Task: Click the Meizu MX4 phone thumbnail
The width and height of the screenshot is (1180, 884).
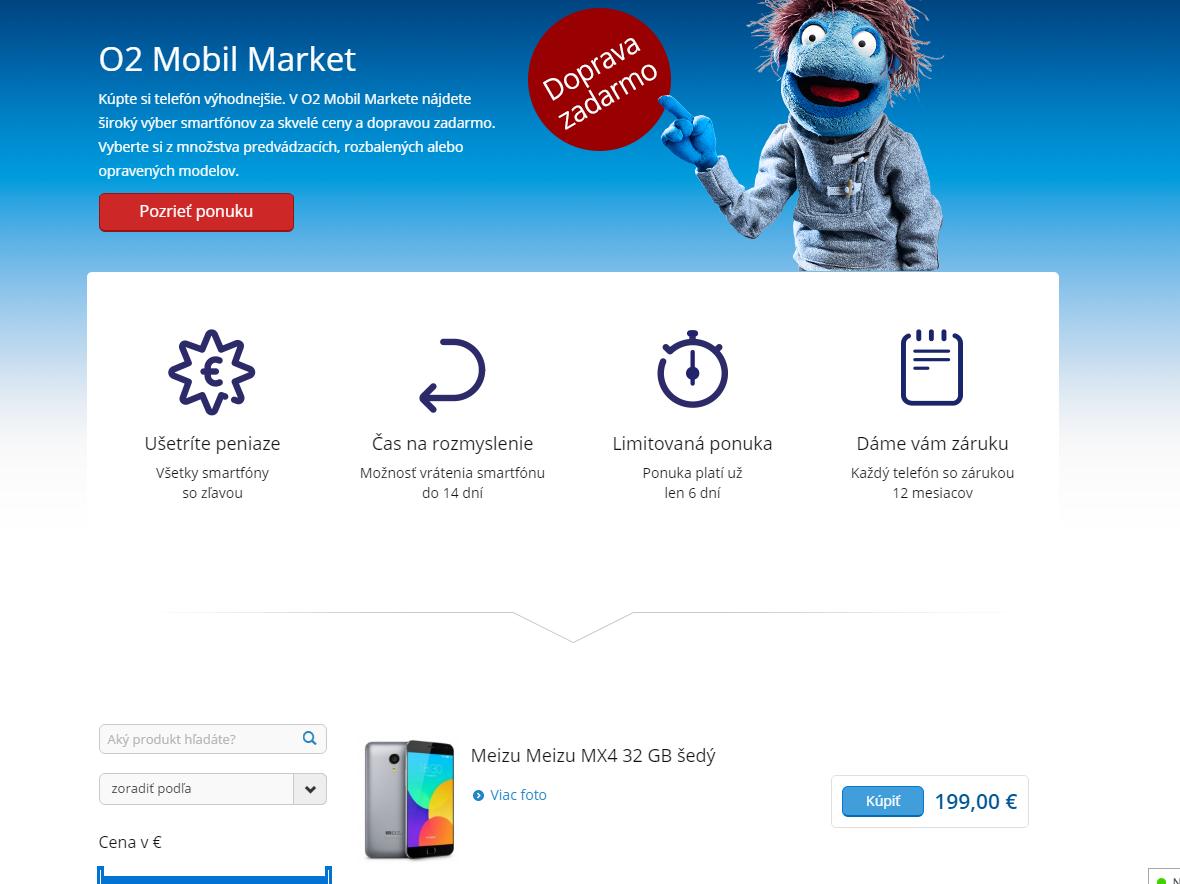Action: tap(409, 800)
